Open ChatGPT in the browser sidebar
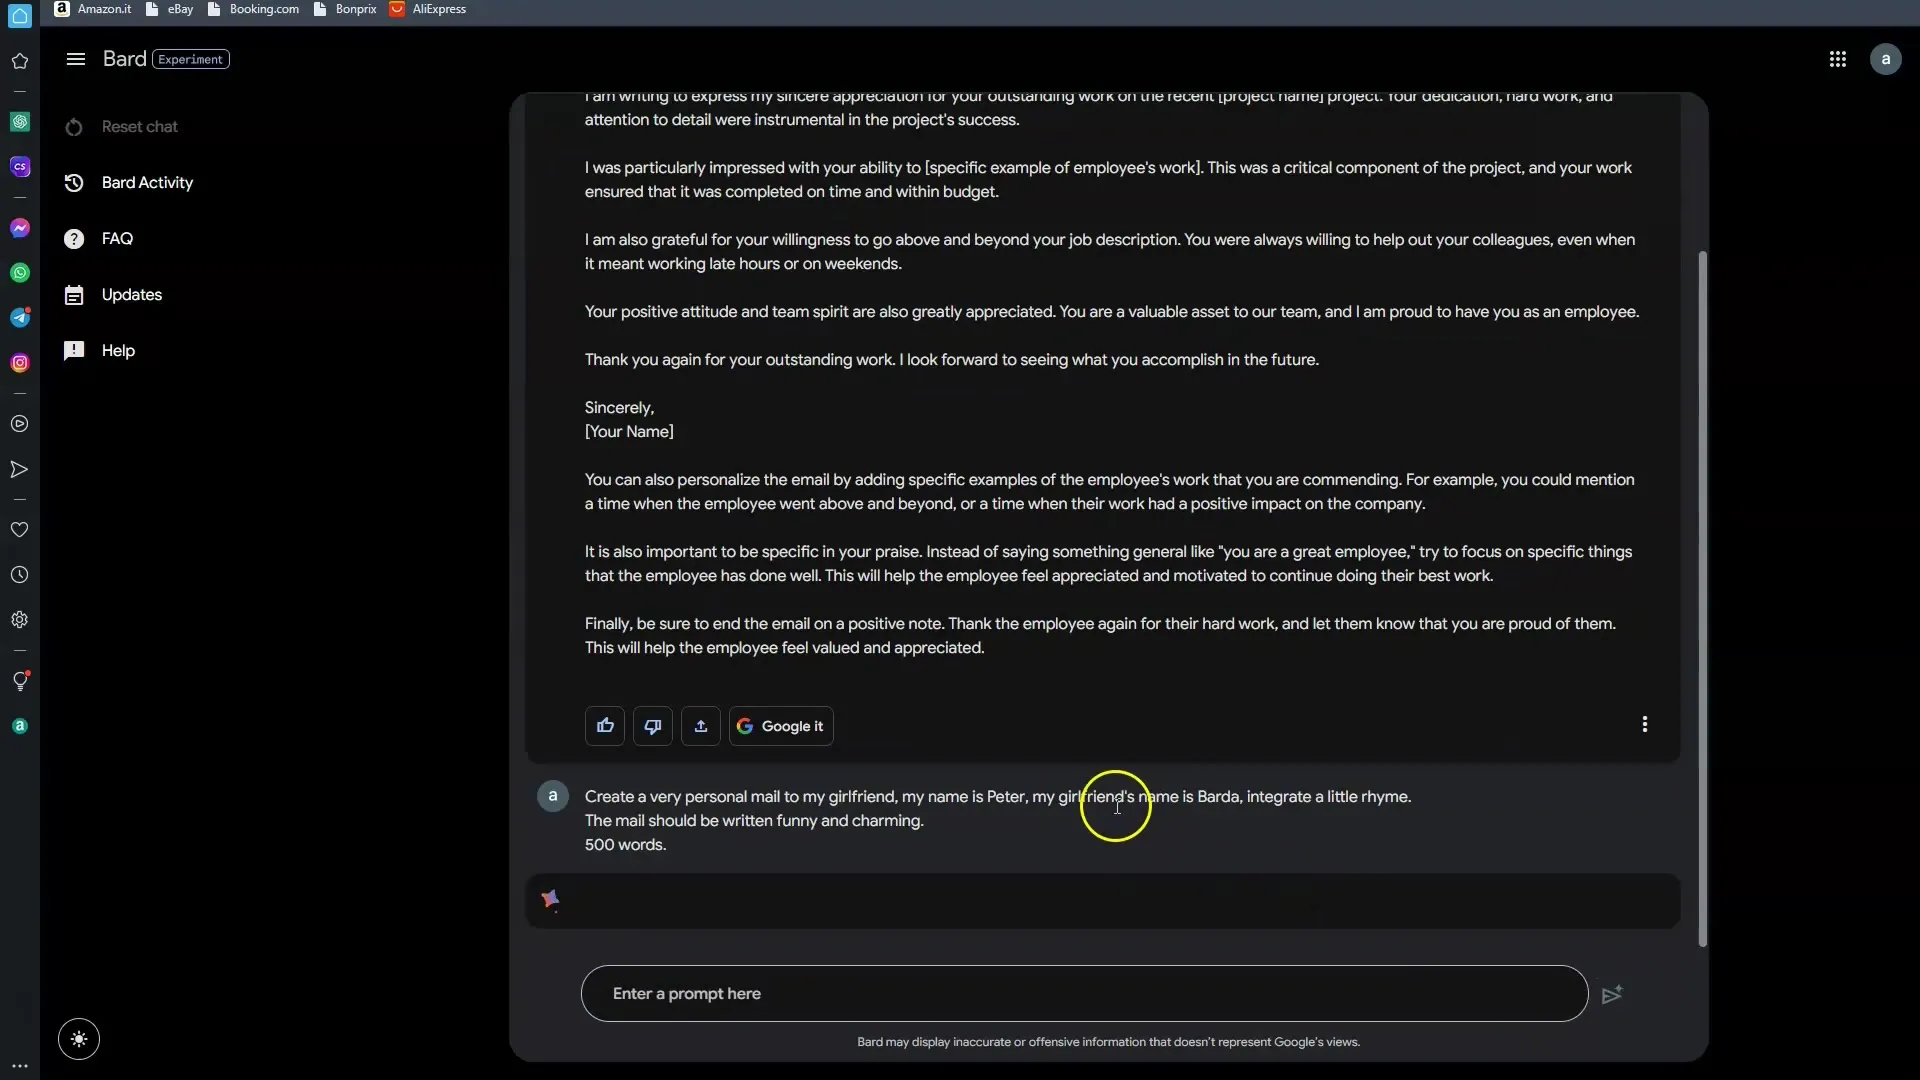Screen dimensions: 1920x1080 click(19, 122)
